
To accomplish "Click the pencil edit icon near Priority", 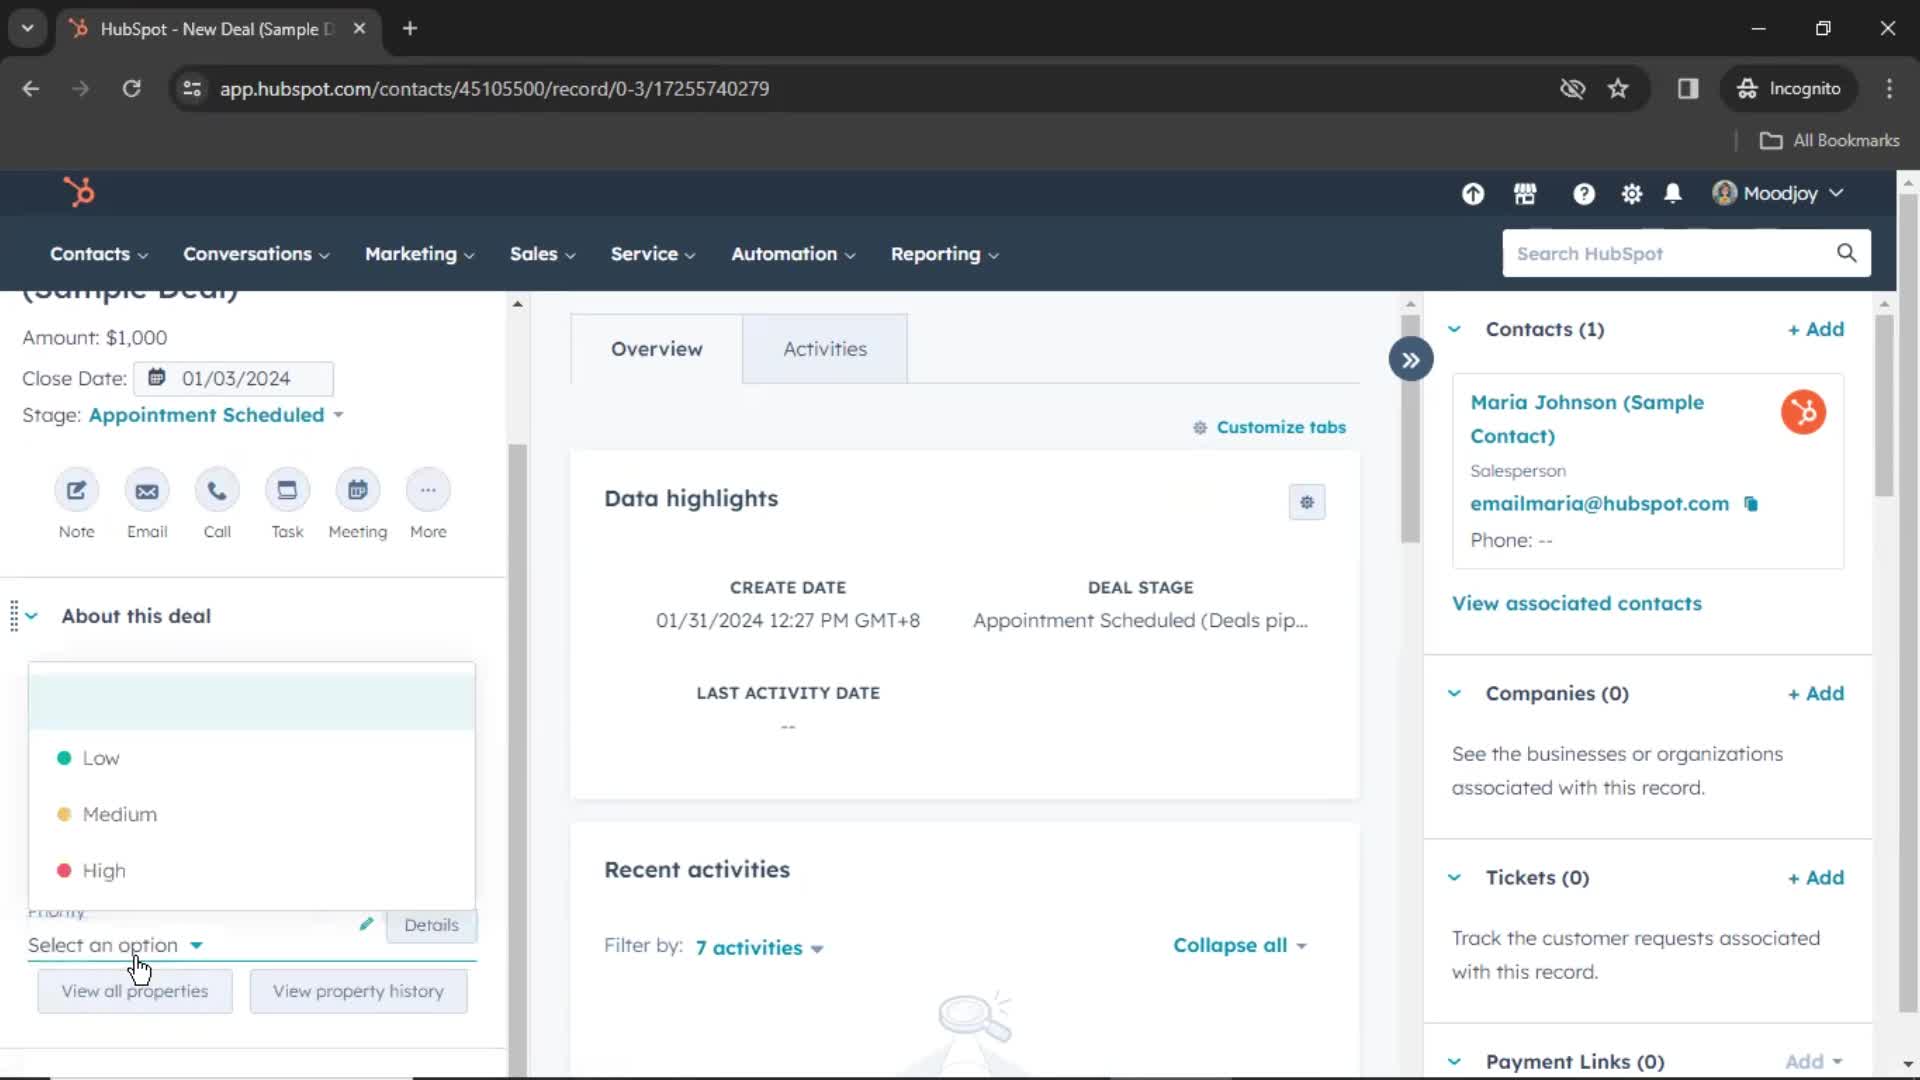I will pos(366,924).
